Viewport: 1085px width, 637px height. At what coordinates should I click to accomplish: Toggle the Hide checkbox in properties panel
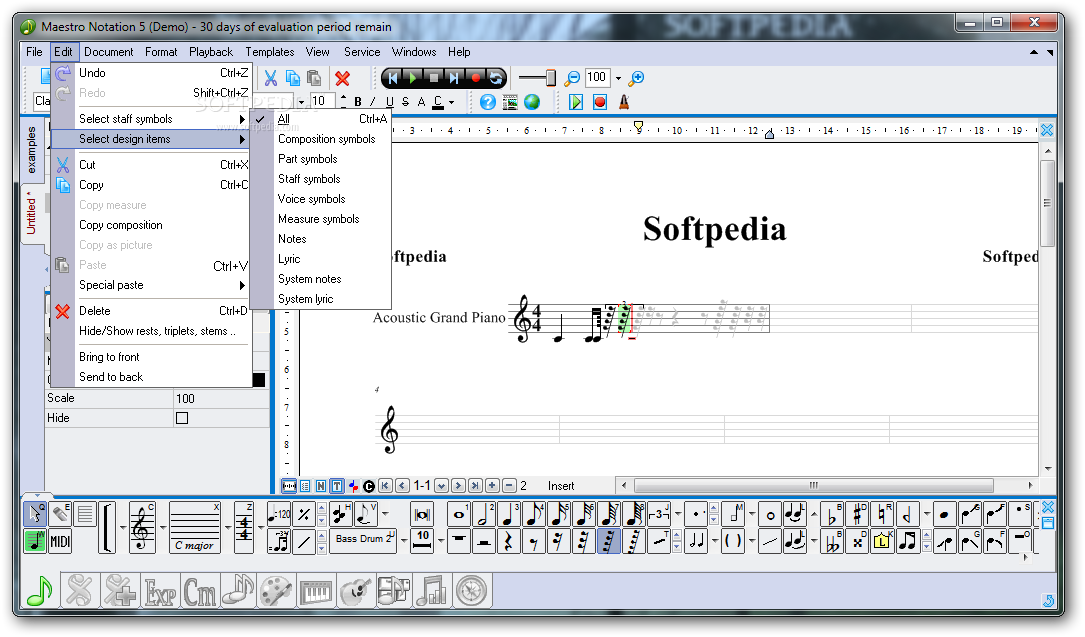pos(182,418)
